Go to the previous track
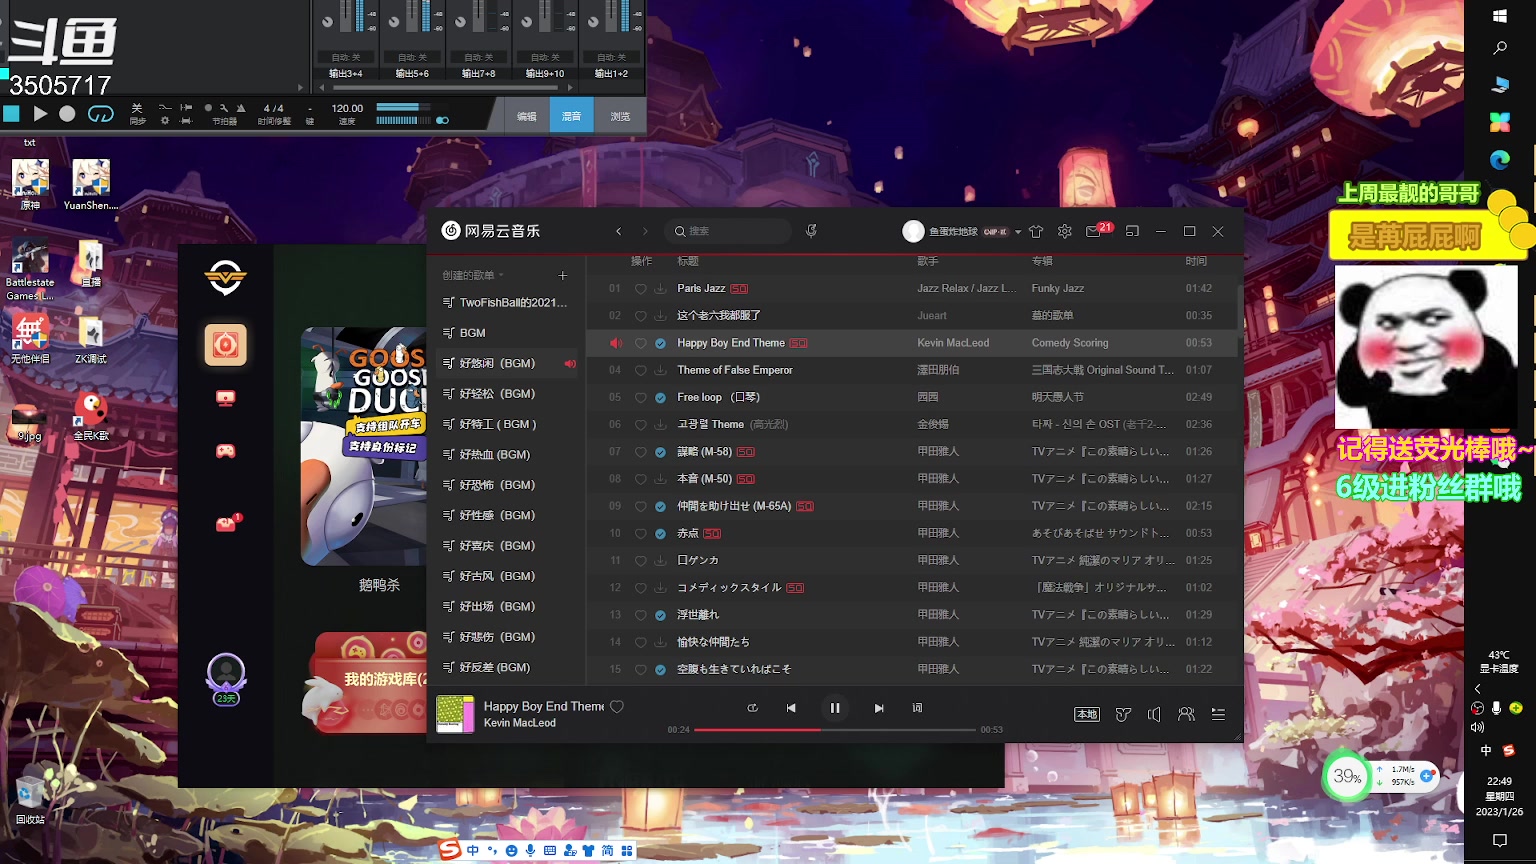Image resolution: width=1536 pixels, height=864 pixels. click(791, 708)
